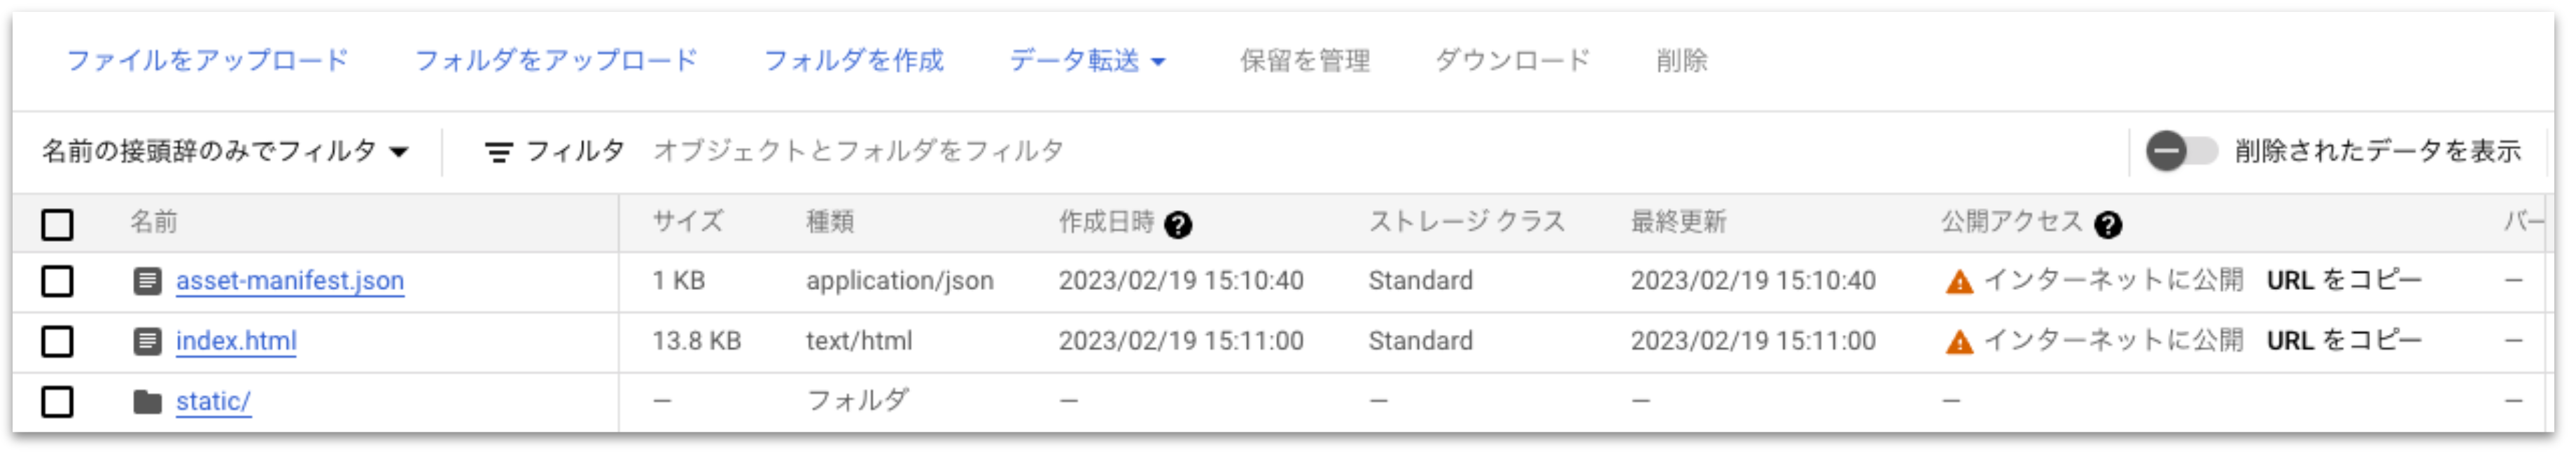
Task: Click ファイルをアップロード in the toolbar
Action: click(207, 61)
